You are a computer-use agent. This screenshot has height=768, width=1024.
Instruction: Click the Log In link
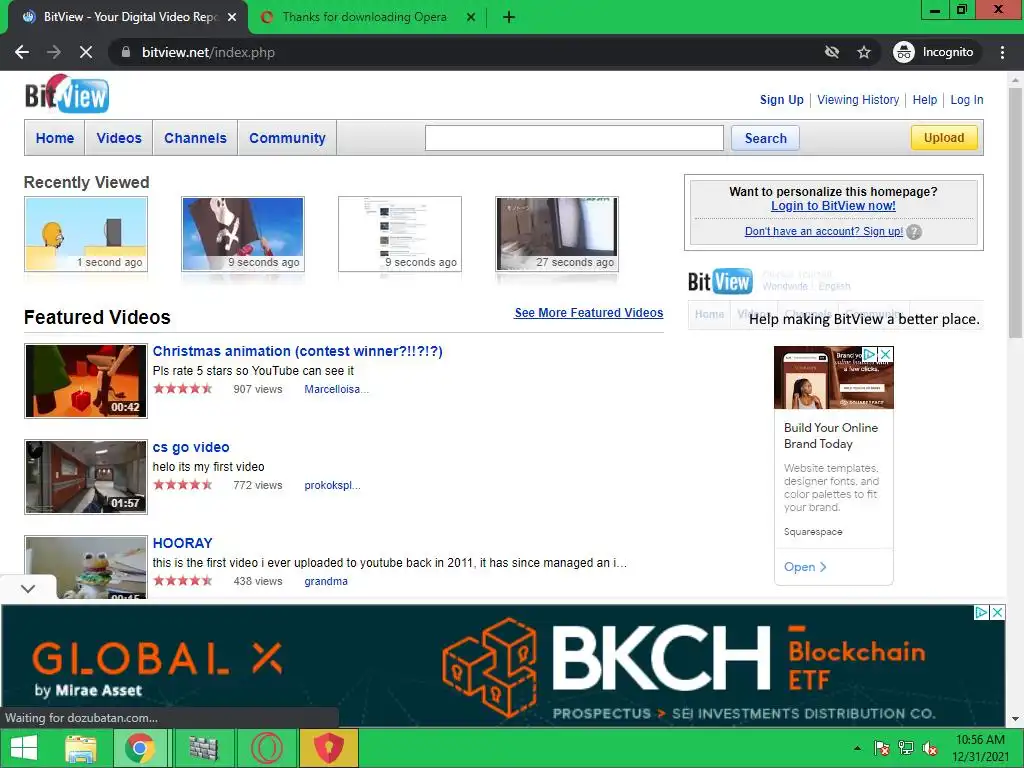pyautogui.click(x=967, y=100)
